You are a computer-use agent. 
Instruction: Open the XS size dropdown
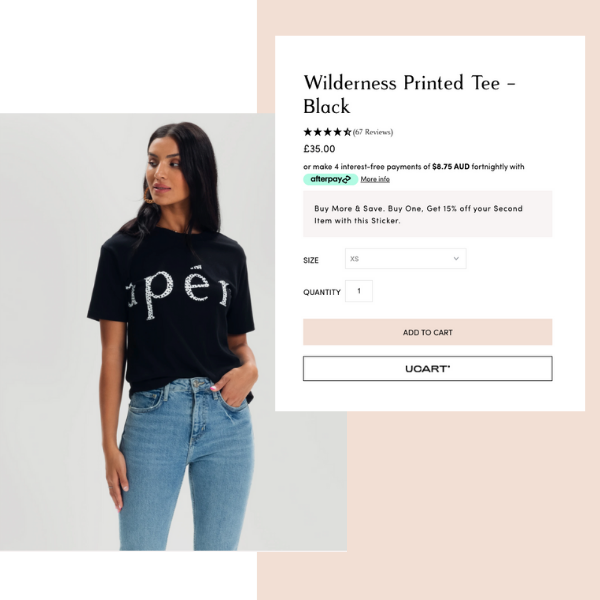(405, 259)
